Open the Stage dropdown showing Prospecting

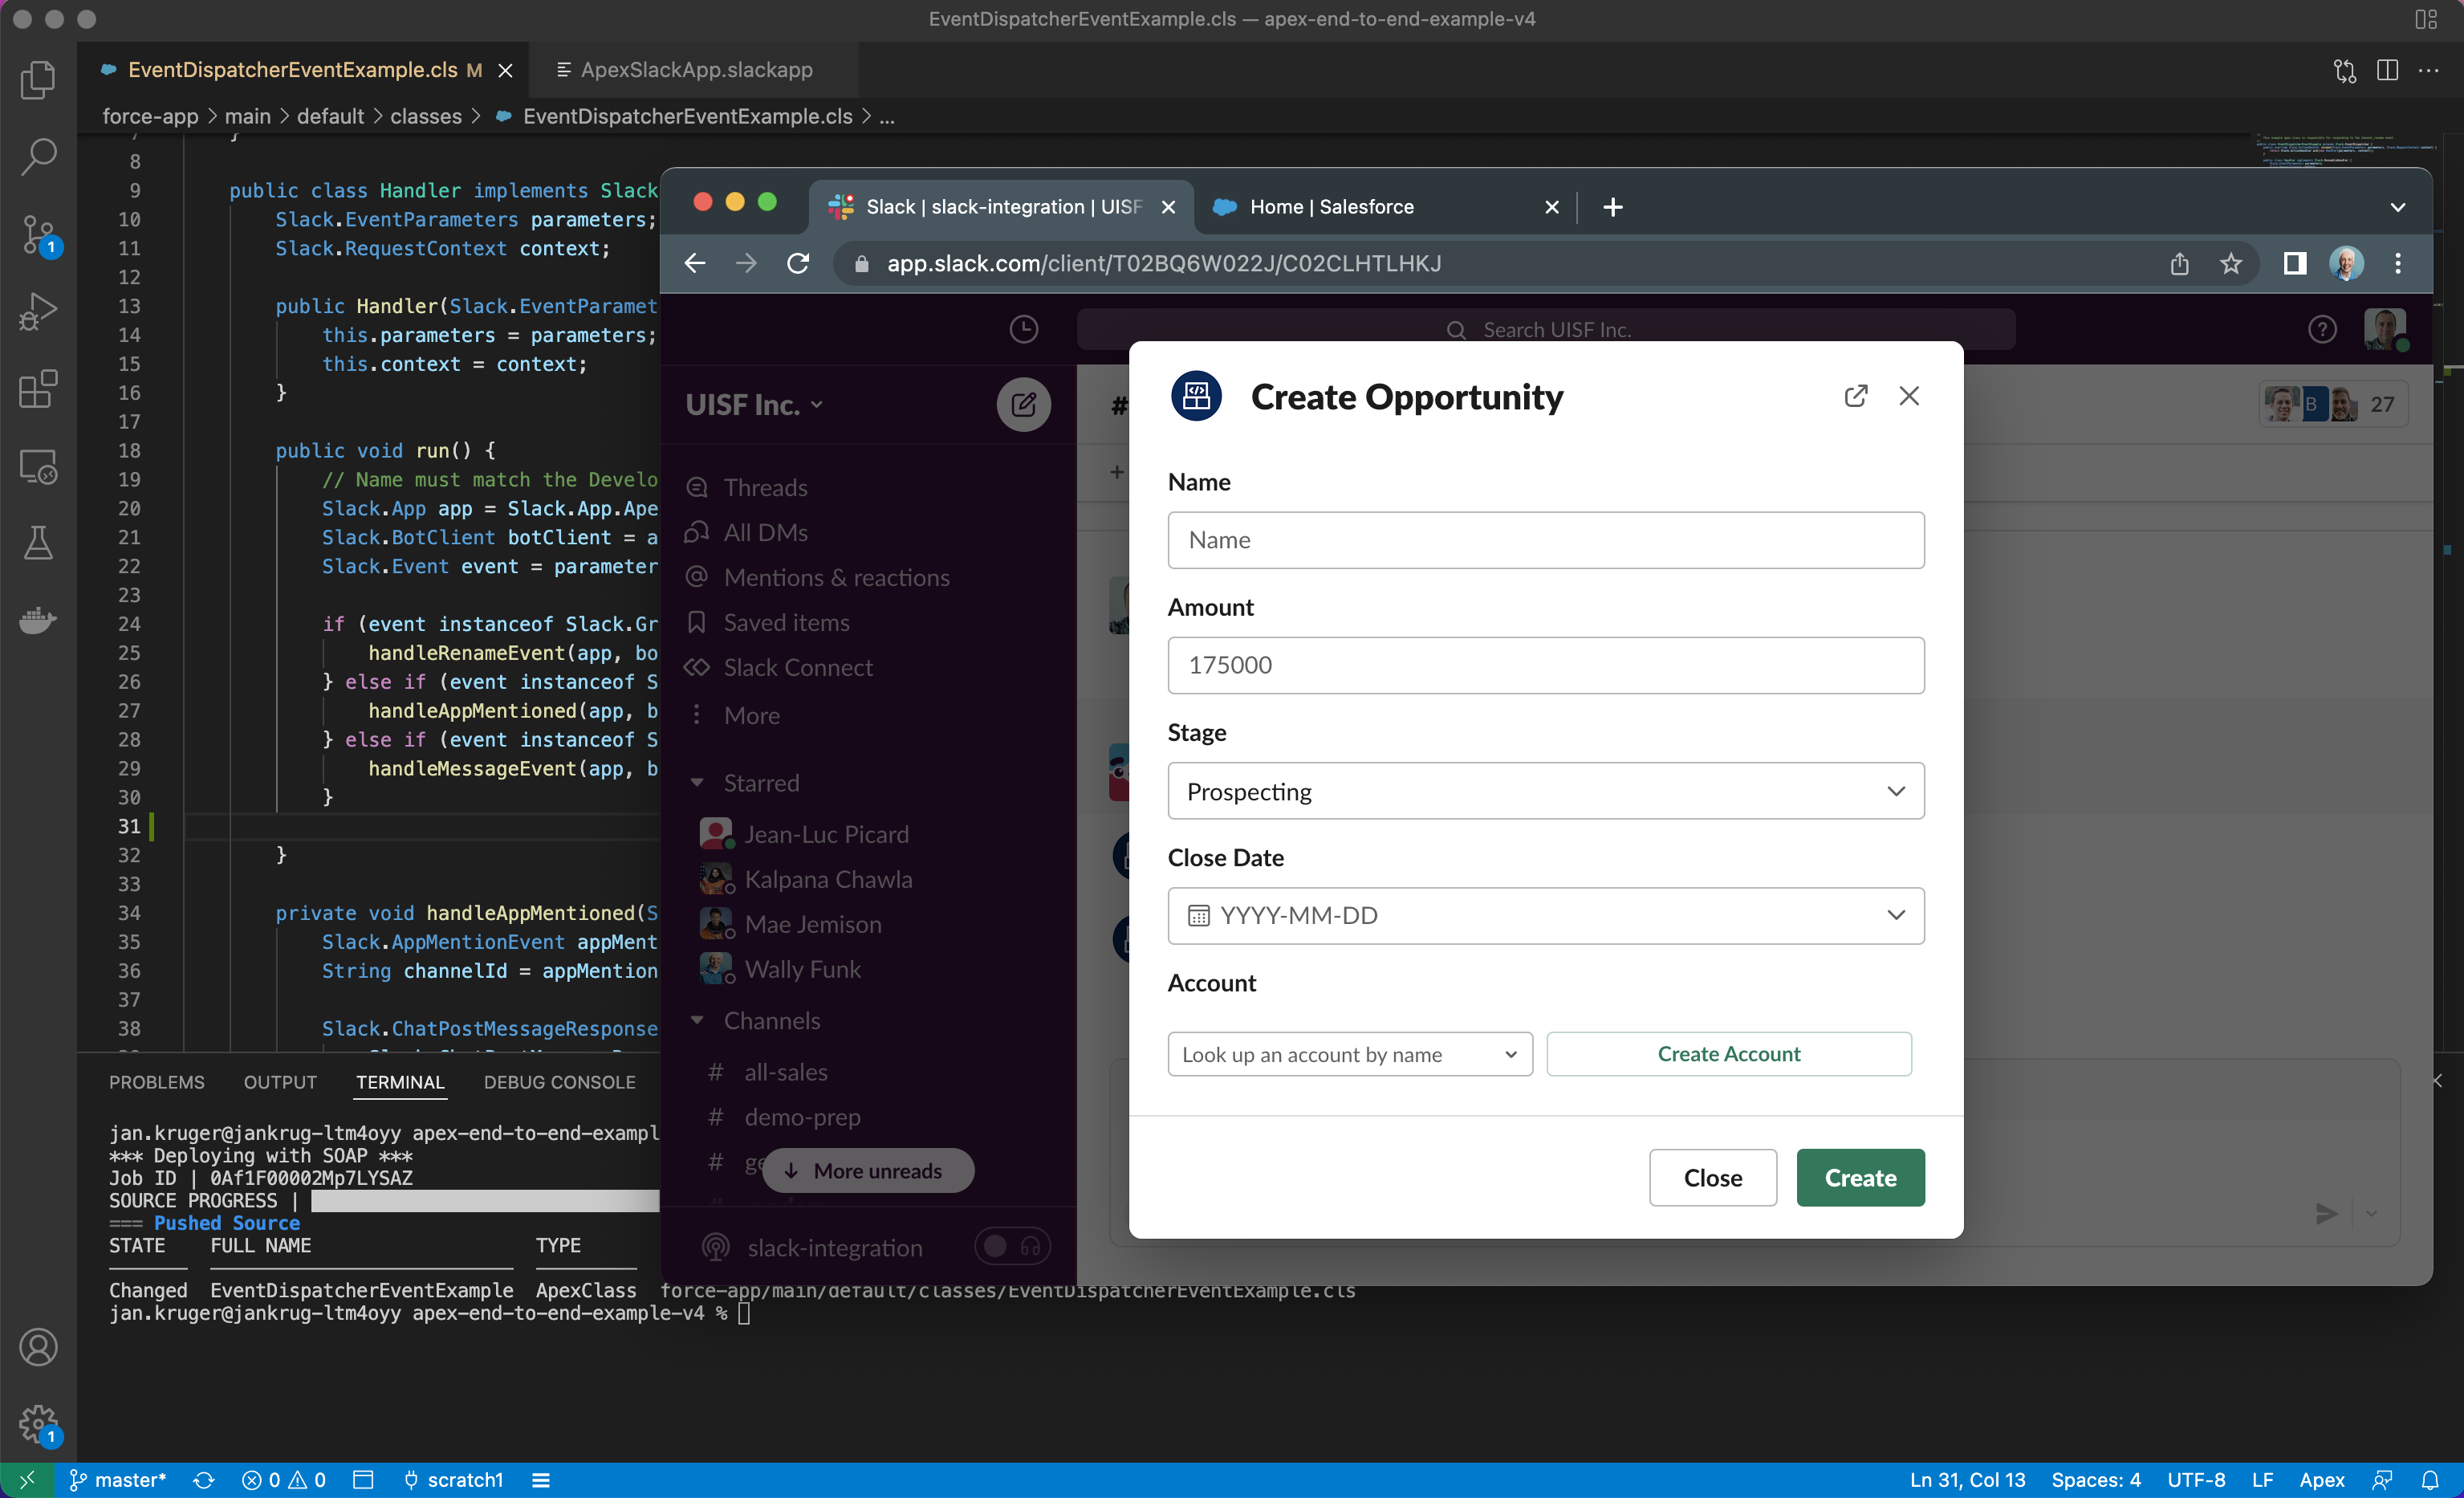tap(1545, 791)
